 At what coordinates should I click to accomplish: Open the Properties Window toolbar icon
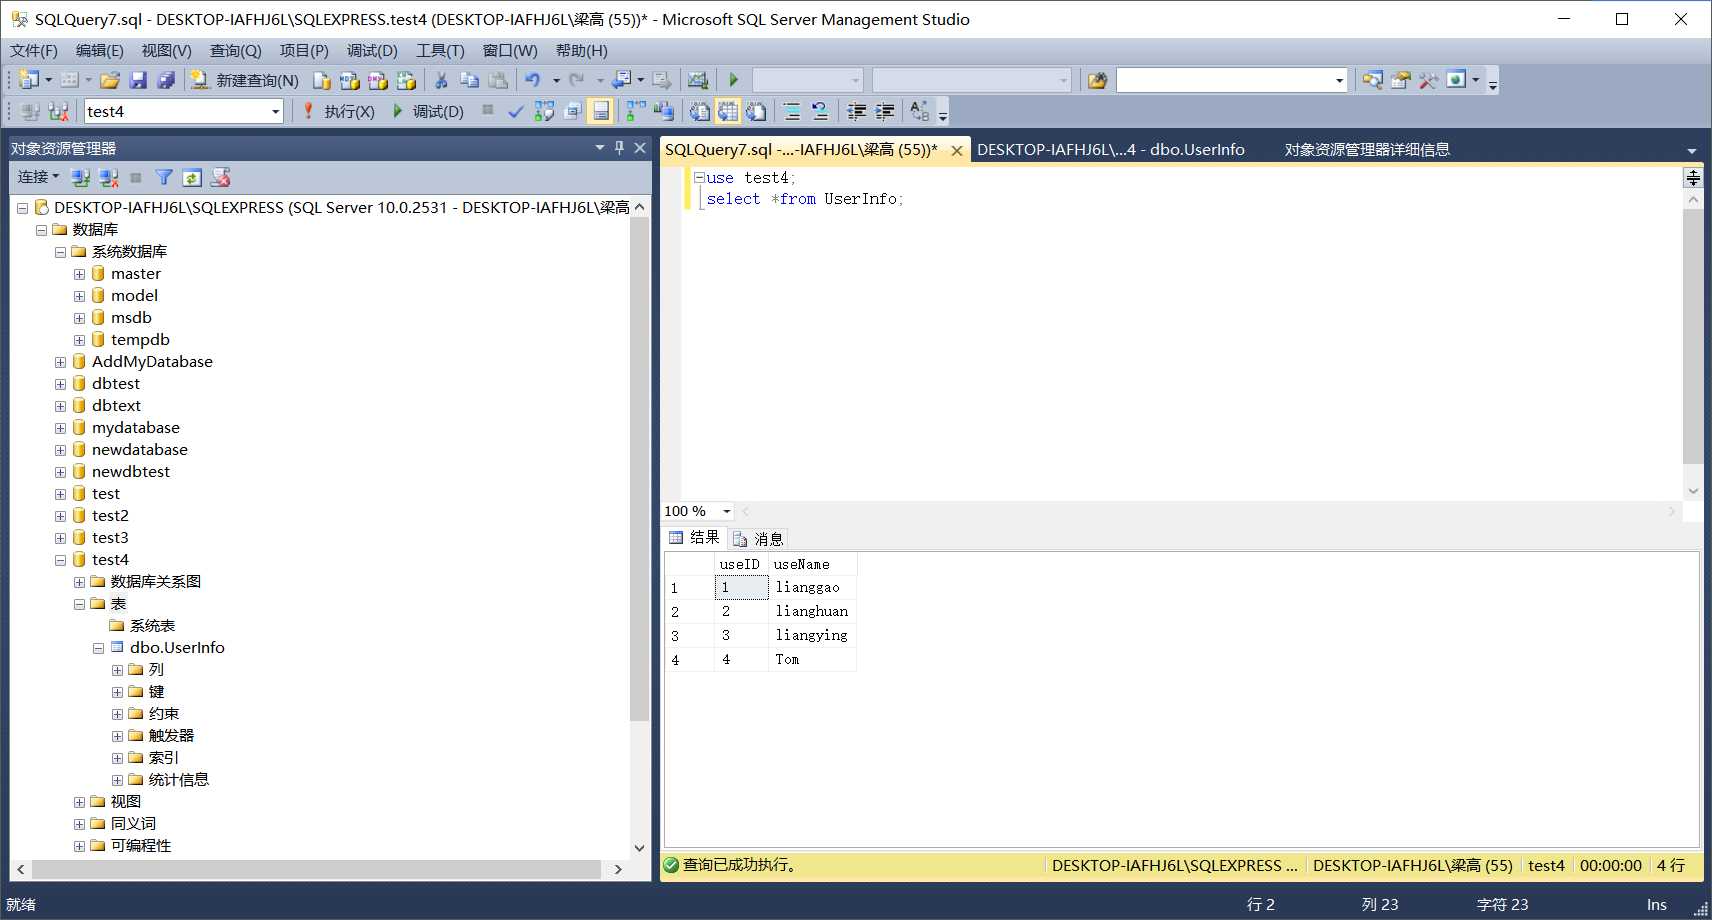click(1400, 80)
